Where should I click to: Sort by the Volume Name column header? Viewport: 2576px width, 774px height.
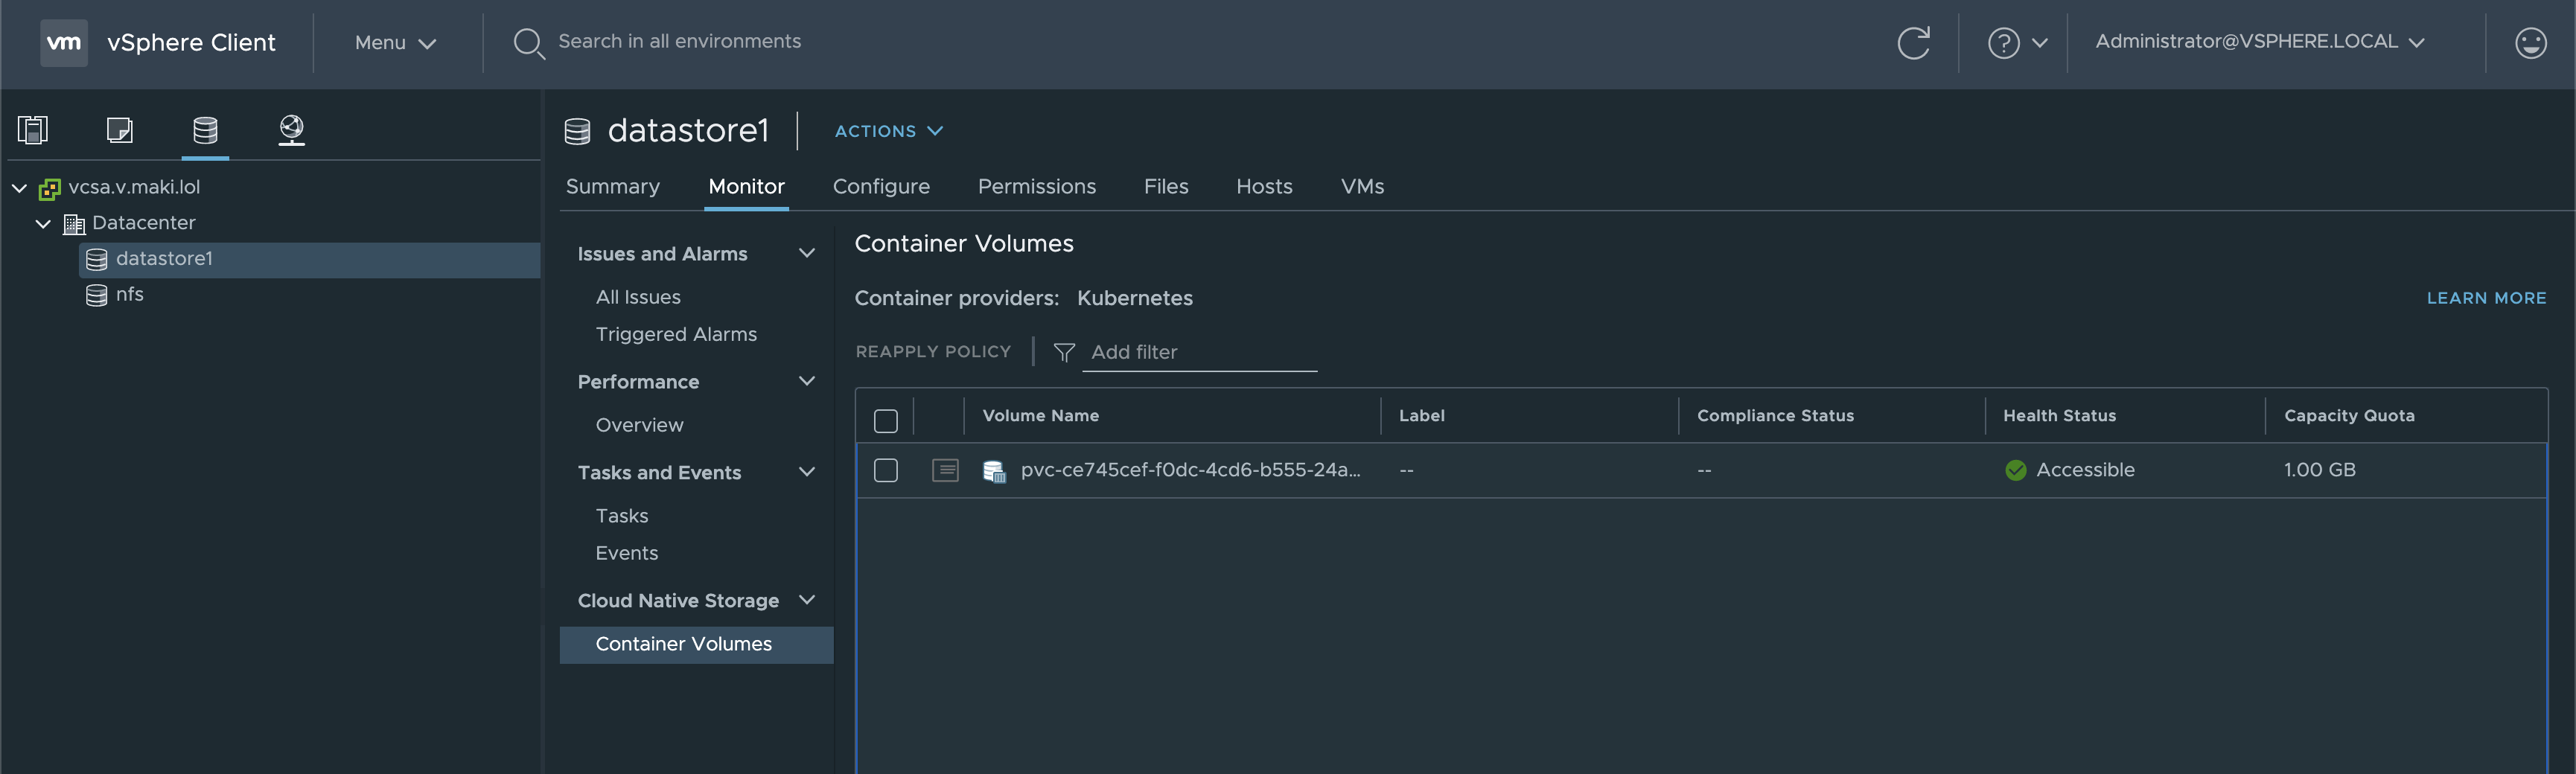tap(1040, 416)
